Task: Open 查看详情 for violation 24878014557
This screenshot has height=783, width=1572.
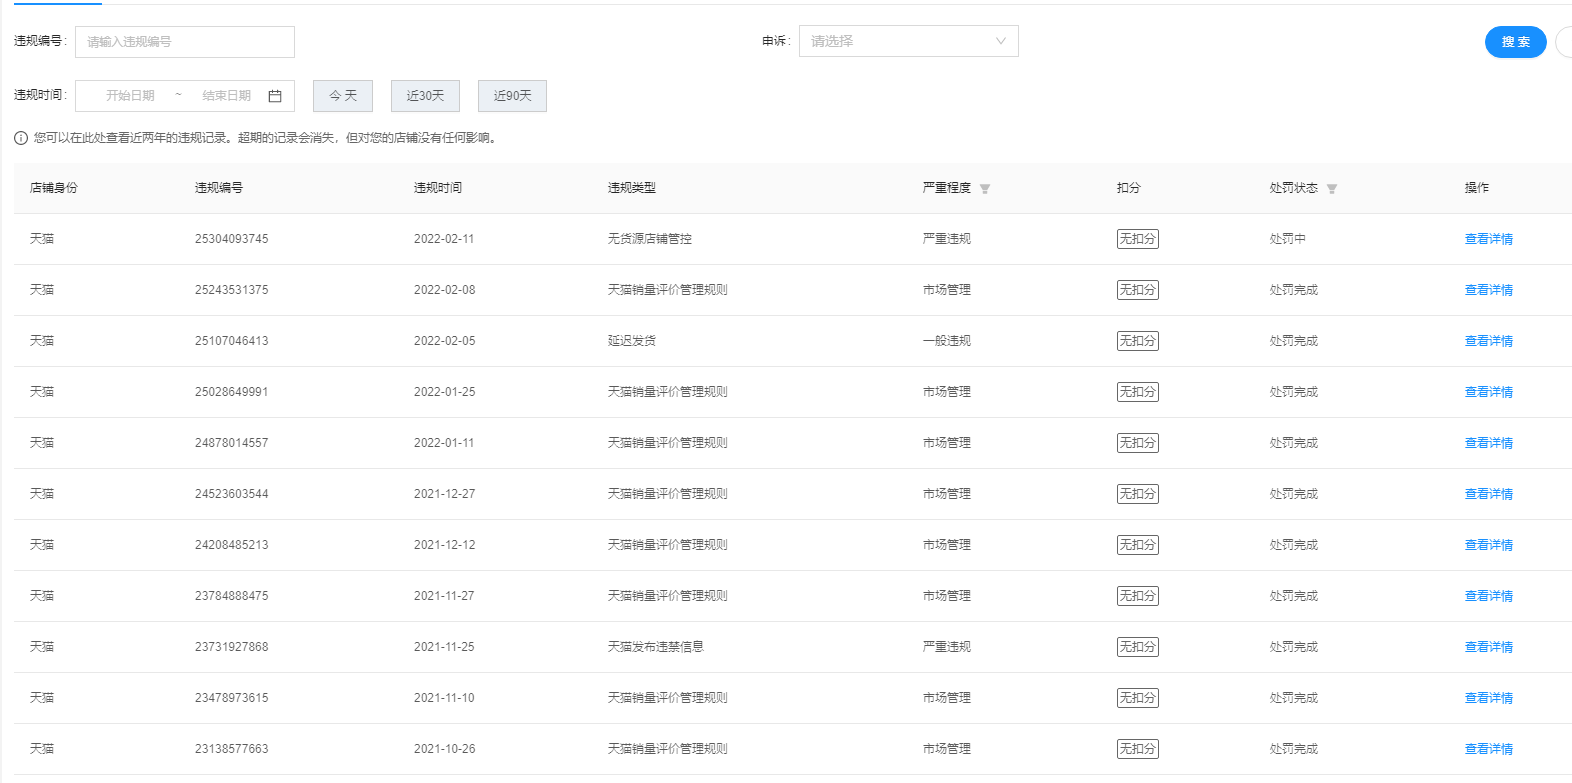Action: click(x=1489, y=443)
